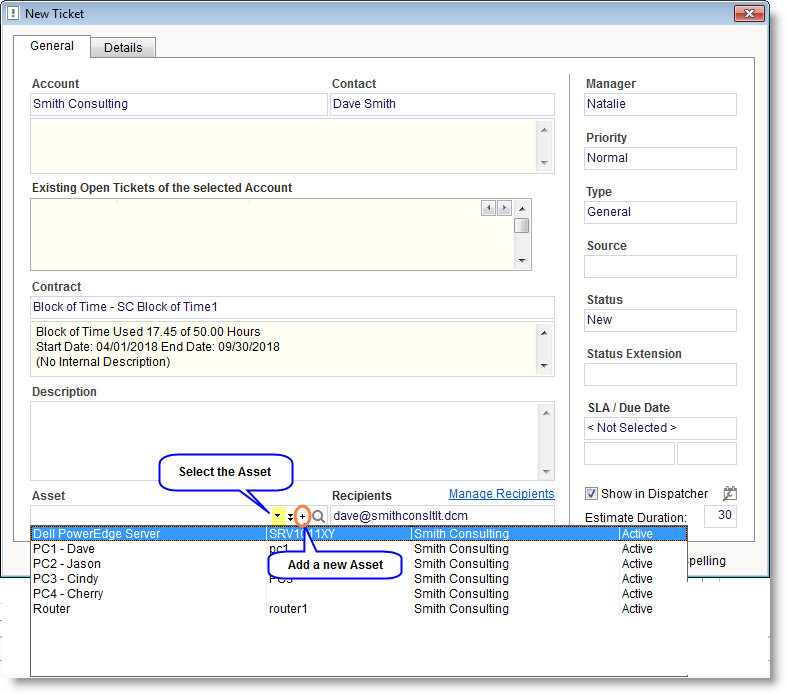Close the New Ticket window
Image resolution: width=786 pixels, height=694 pixels.
pyautogui.click(x=749, y=14)
